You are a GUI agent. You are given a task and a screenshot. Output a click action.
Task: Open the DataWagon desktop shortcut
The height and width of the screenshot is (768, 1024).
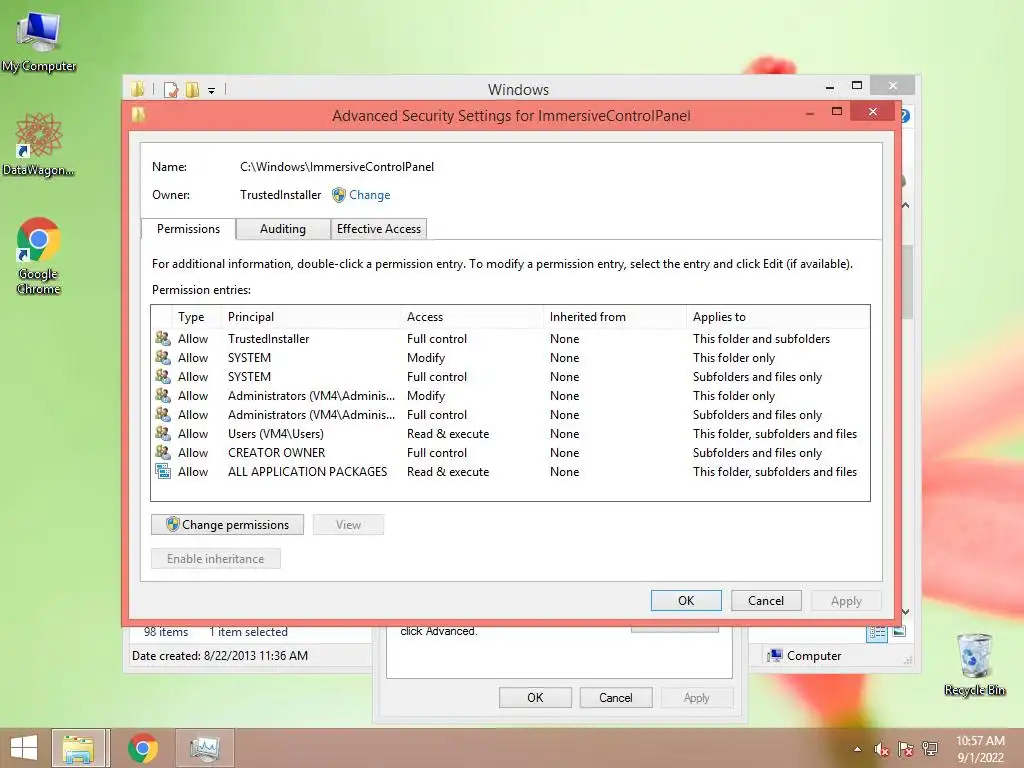point(39,145)
